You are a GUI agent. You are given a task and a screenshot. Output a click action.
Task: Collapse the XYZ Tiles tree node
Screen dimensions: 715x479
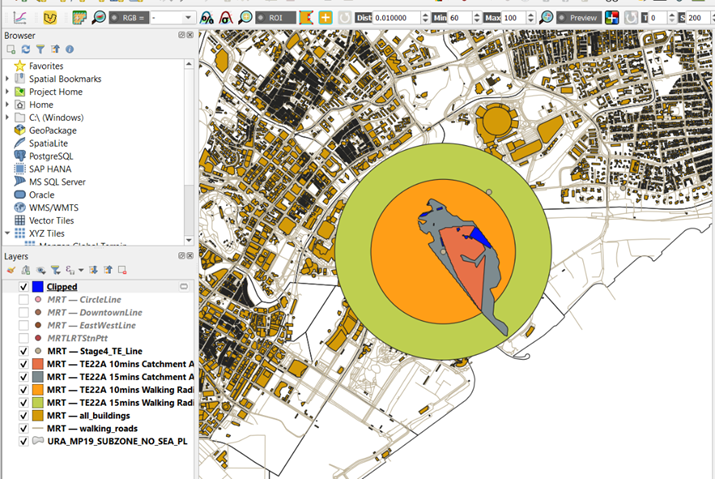click(8, 233)
